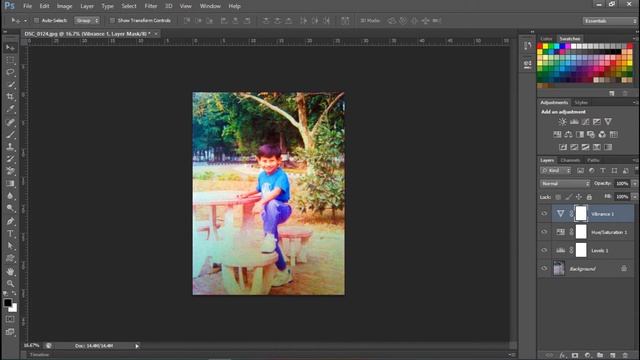Select the Vibrance 1 layer mask thumbnail
The height and width of the screenshot is (360, 640).
point(581,213)
